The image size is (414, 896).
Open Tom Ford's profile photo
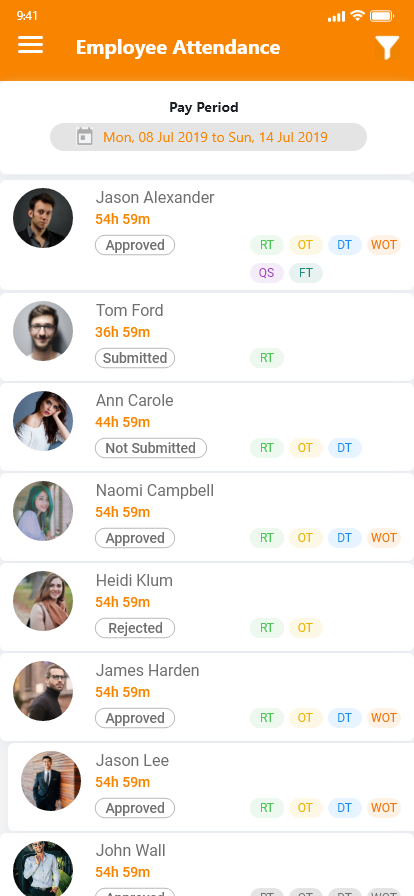(43, 331)
